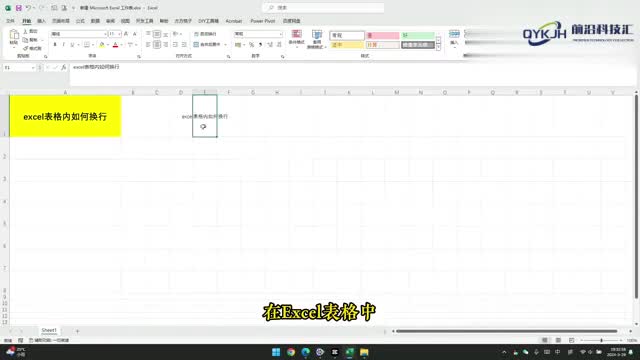Click the Format Painter brush icon
This screenshot has width=640, height=360.
pos(25,48)
